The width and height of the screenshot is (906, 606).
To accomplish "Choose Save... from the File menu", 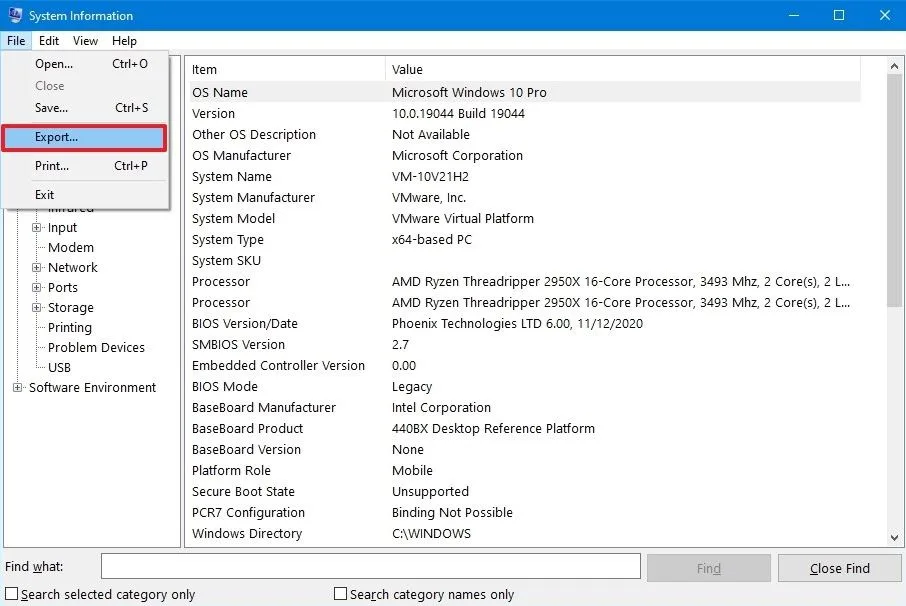I will (85, 108).
